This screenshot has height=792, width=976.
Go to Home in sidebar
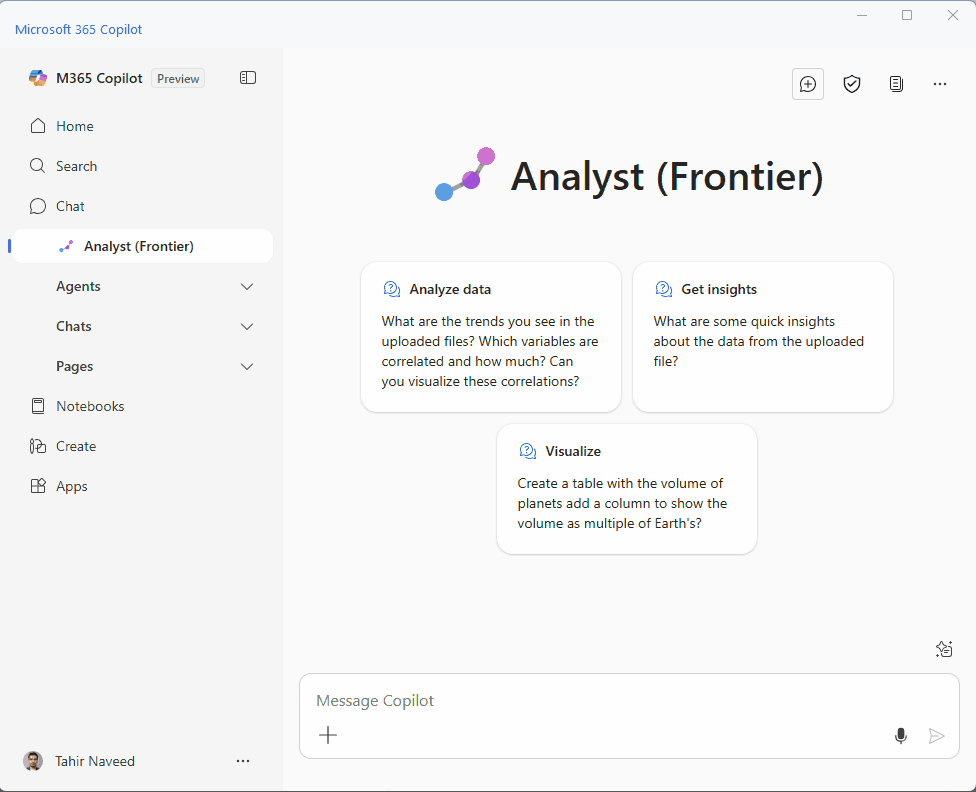(143, 126)
